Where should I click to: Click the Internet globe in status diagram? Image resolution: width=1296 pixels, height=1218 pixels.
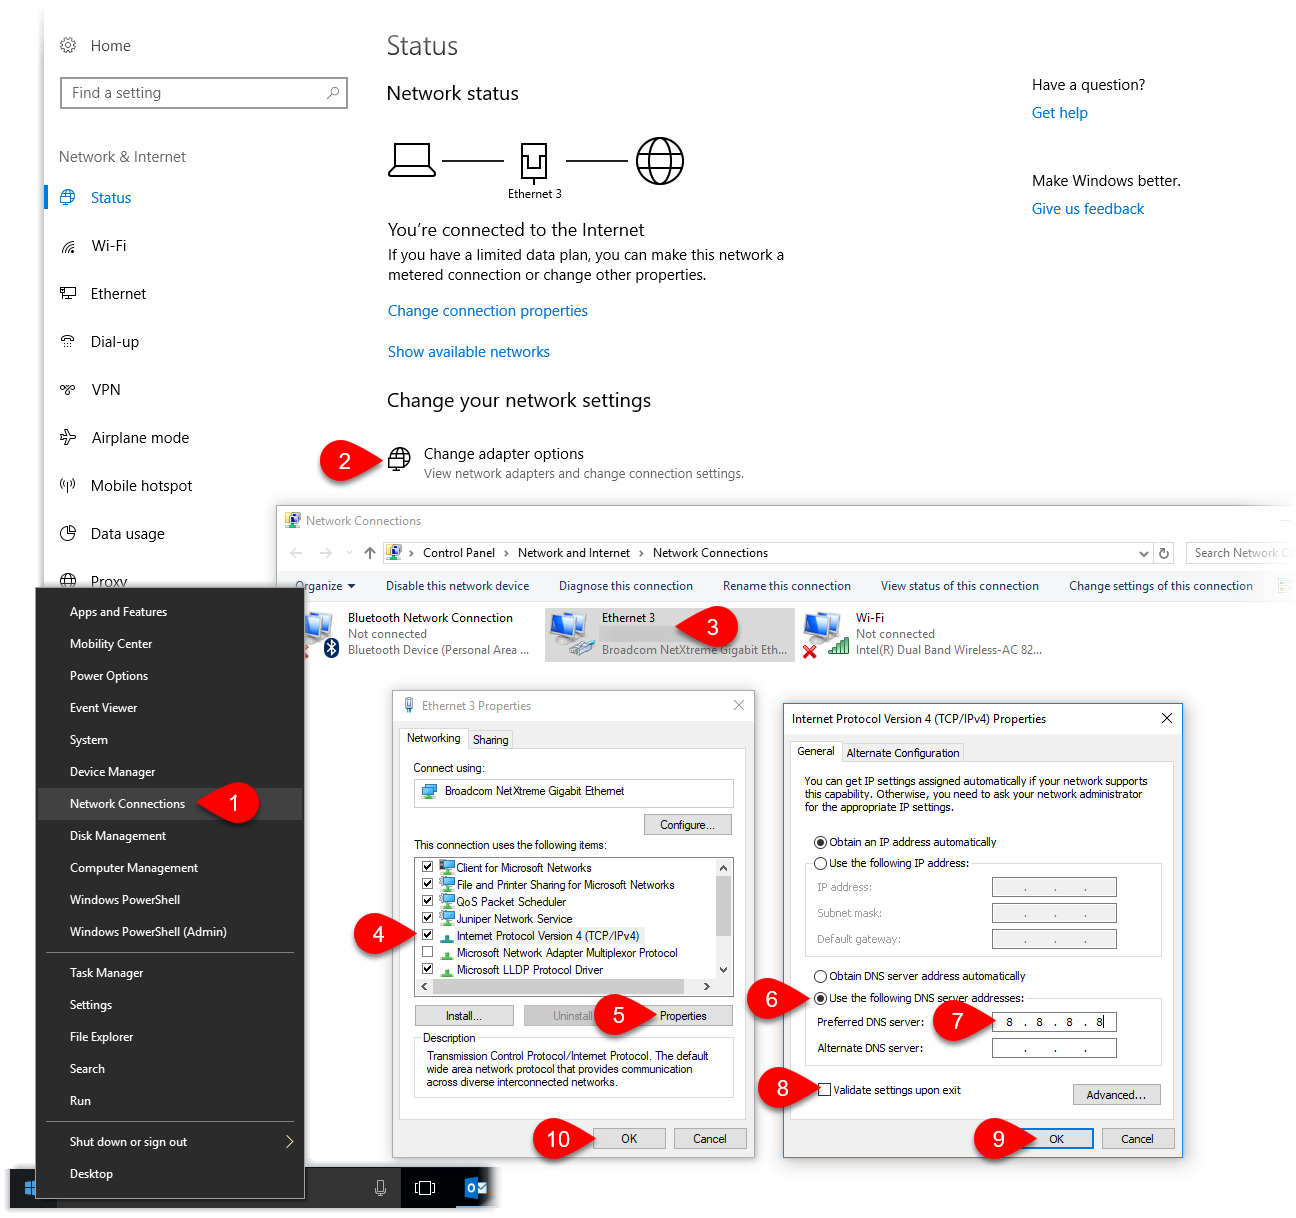coord(660,160)
